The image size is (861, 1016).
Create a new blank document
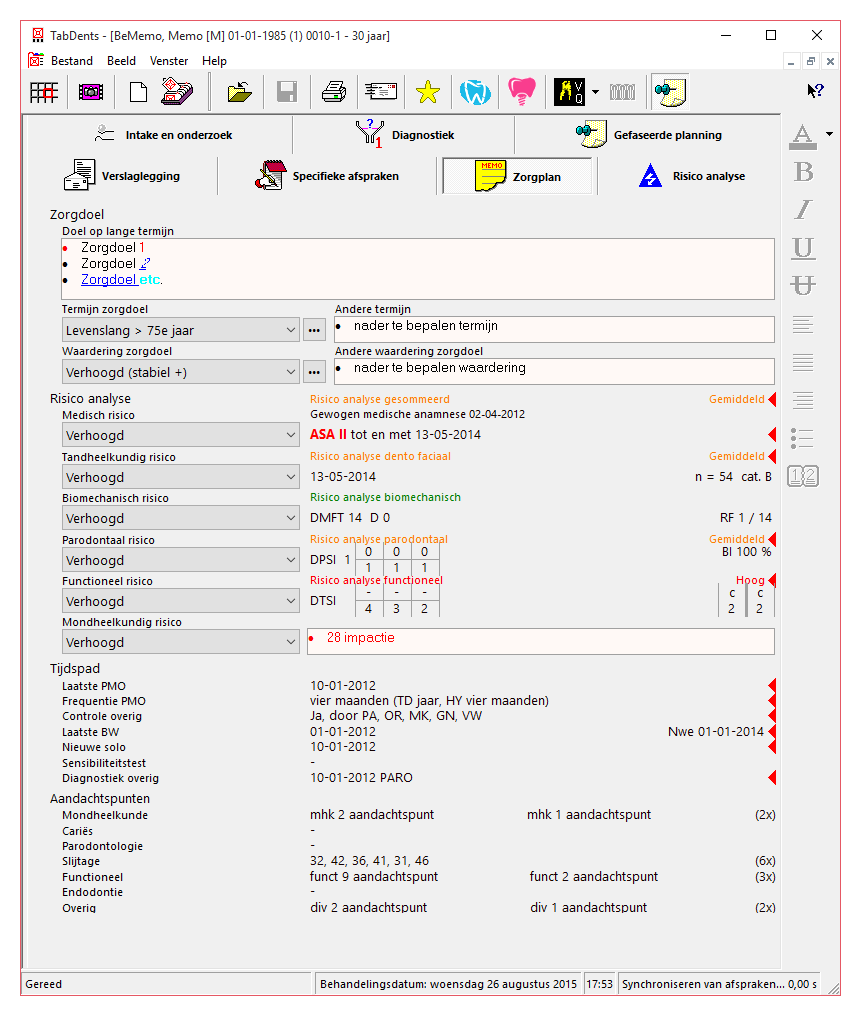138,92
